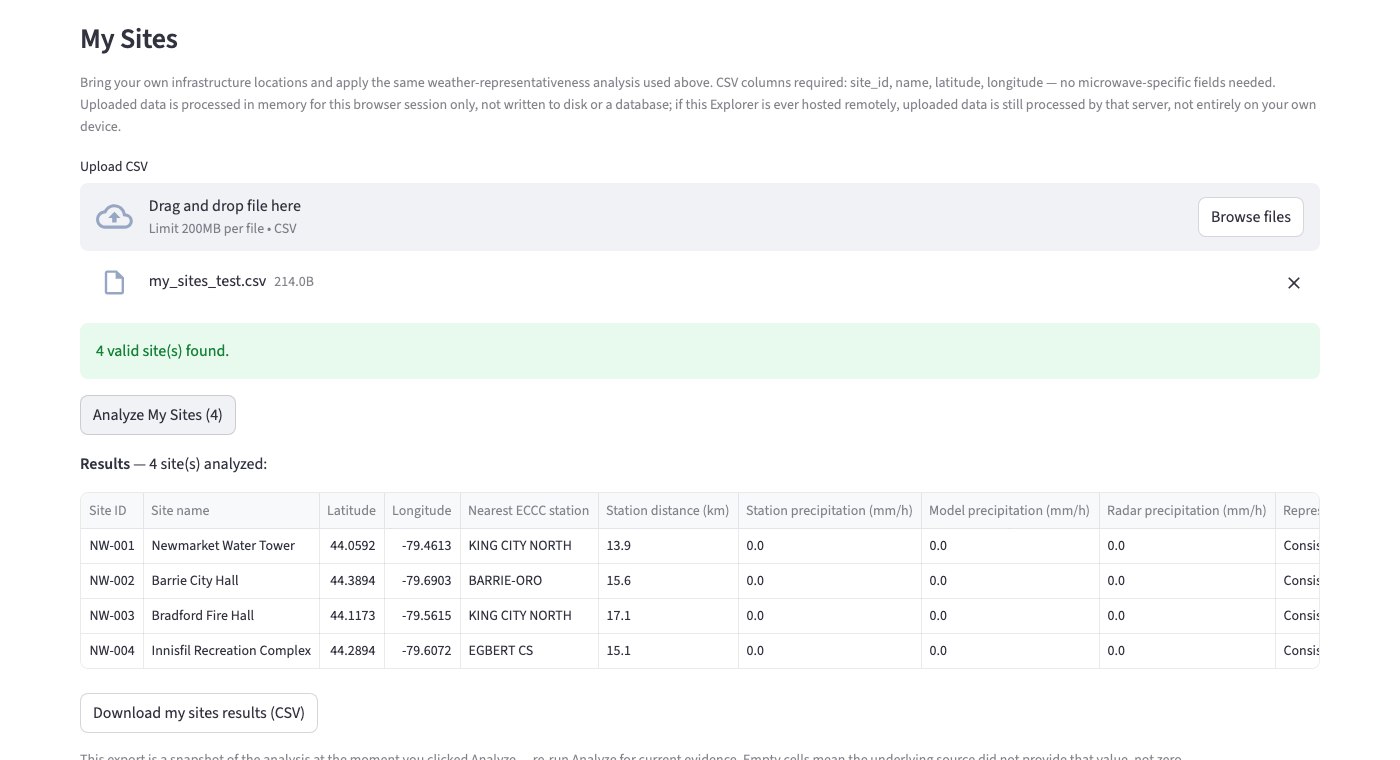Click the Upload CSV label
Screen dimensions: 1400x760
click(x=114, y=167)
